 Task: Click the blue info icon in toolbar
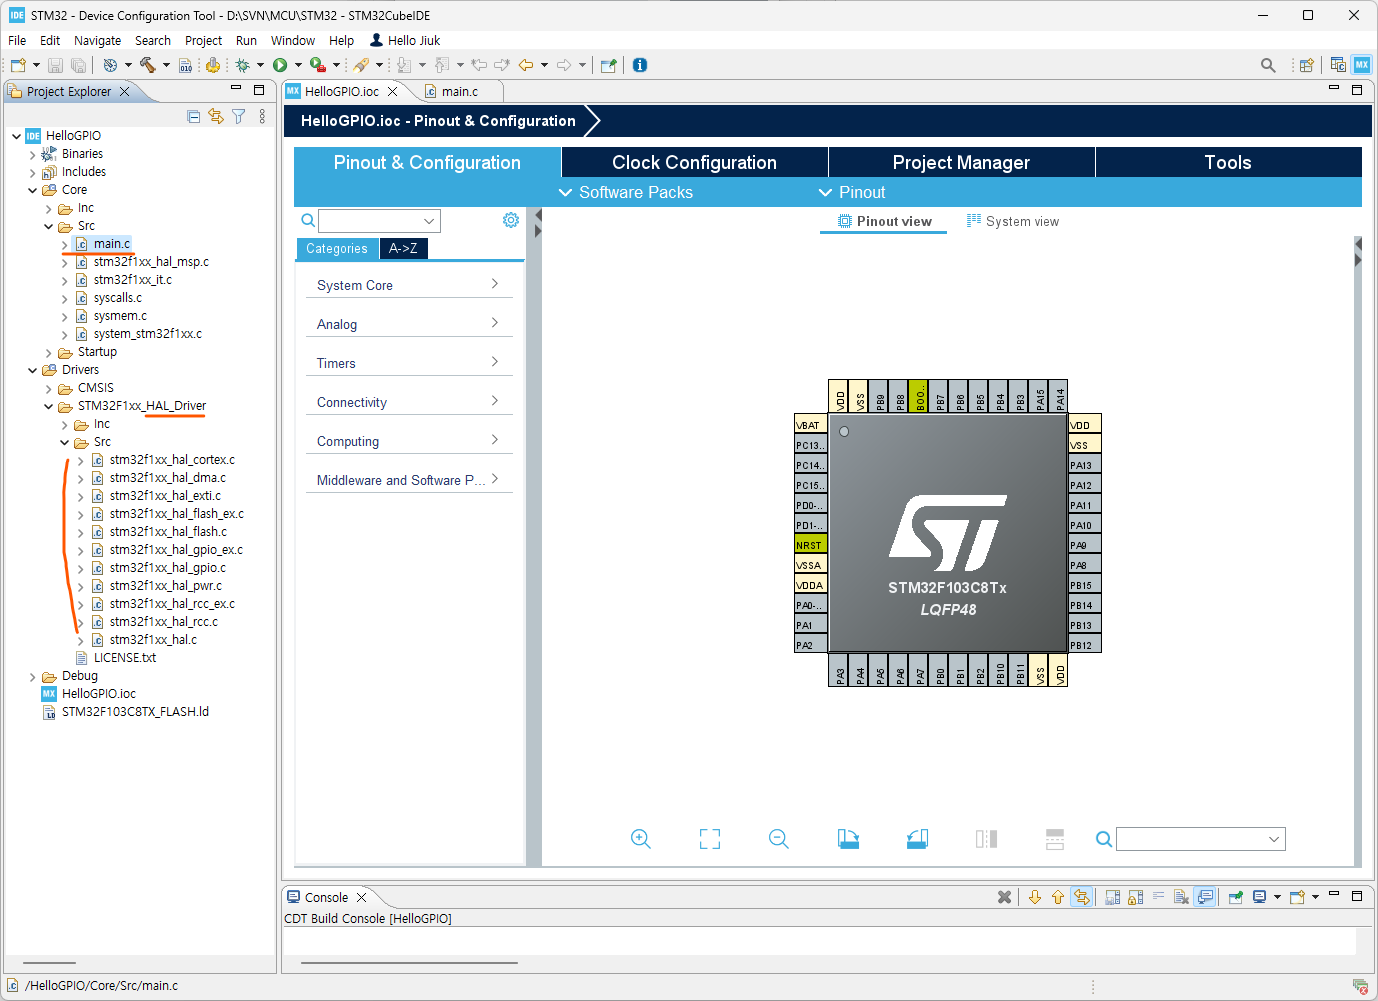click(x=640, y=65)
